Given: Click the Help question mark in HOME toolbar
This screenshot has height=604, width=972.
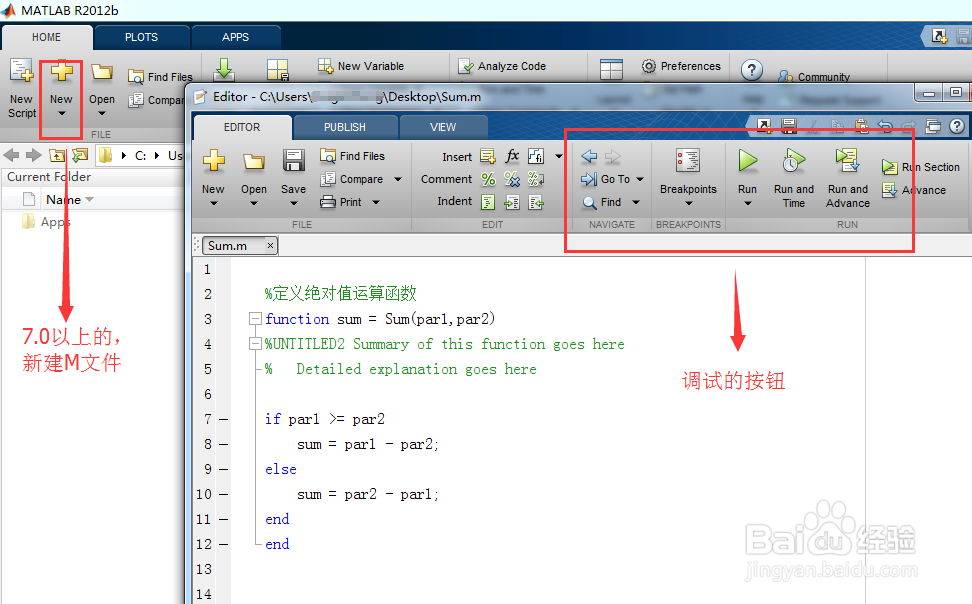Looking at the screenshot, I should point(751,70).
